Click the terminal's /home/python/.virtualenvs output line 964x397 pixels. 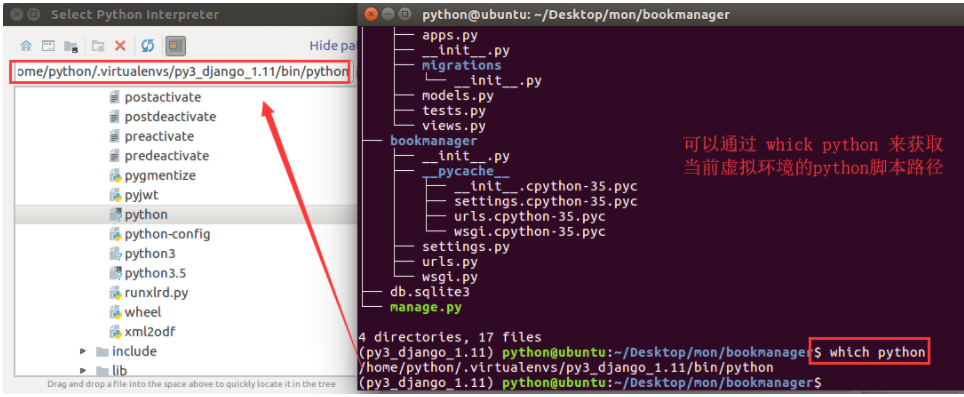point(566,368)
